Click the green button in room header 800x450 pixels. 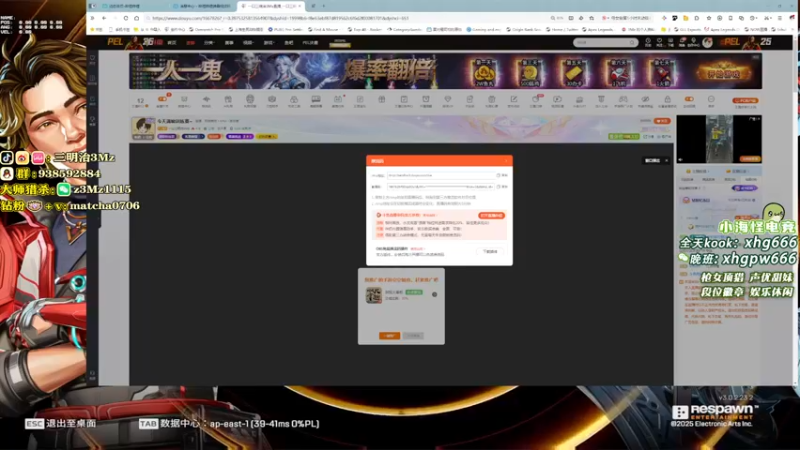point(623,137)
